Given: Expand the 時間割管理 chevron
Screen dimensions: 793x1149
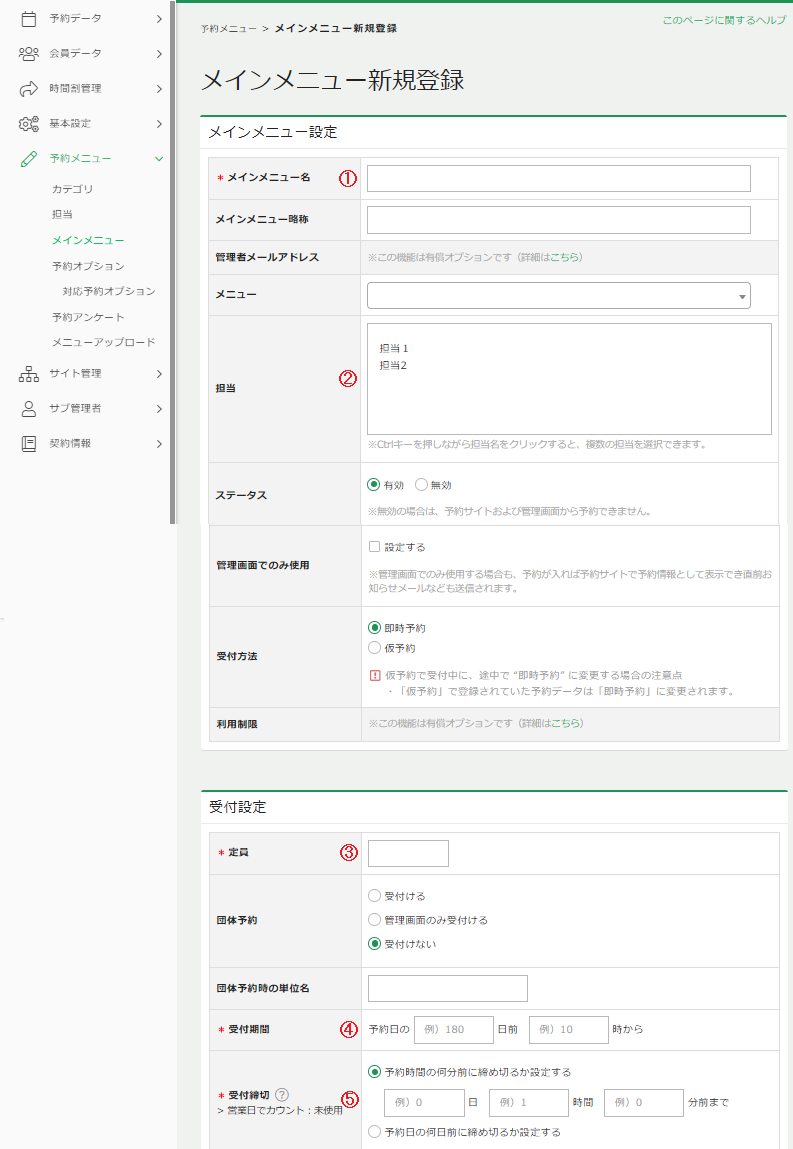Looking at the screenshot, I should coord(159,89).
